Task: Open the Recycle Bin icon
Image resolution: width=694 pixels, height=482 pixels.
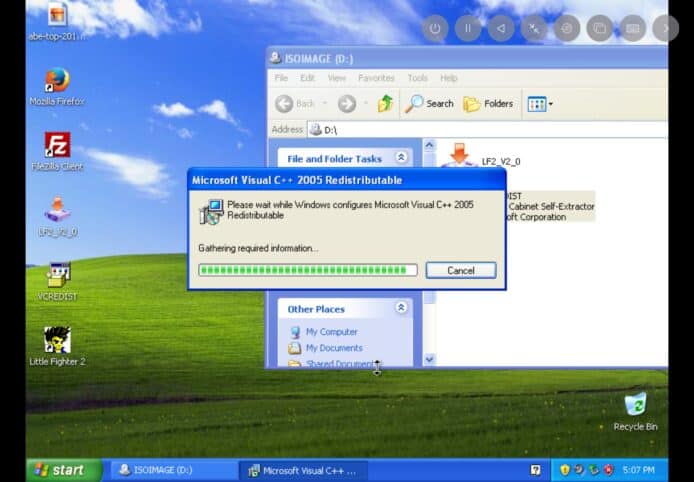Action: 635,405
